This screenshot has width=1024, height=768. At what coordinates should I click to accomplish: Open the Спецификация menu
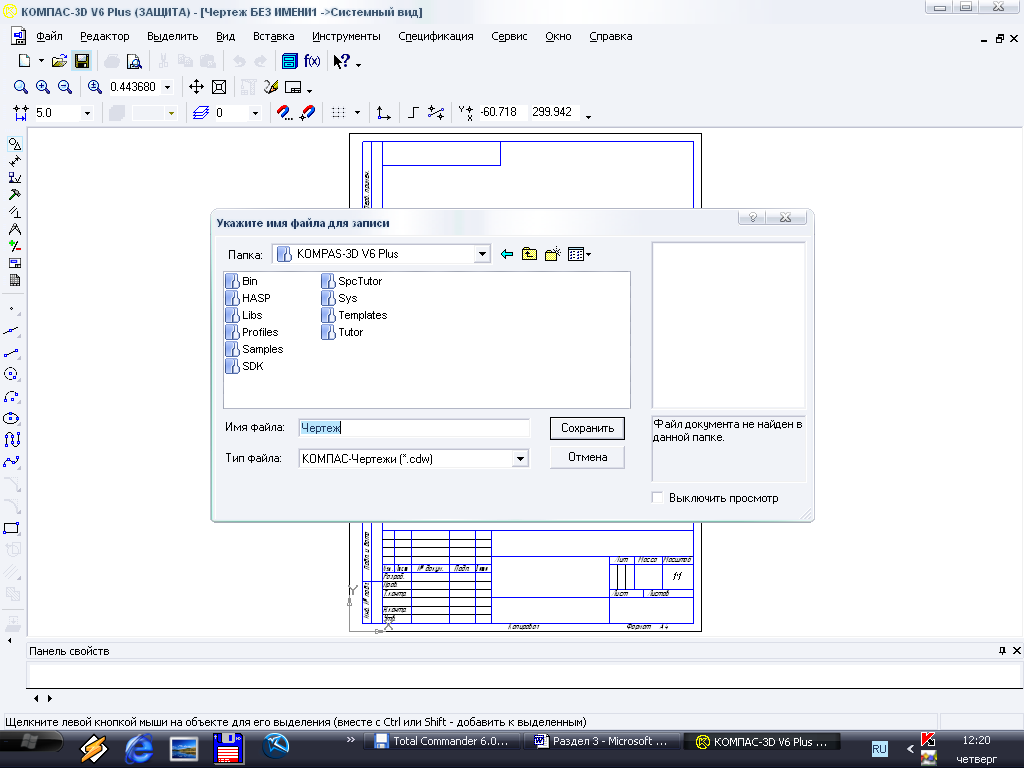[x=436, y=36]
